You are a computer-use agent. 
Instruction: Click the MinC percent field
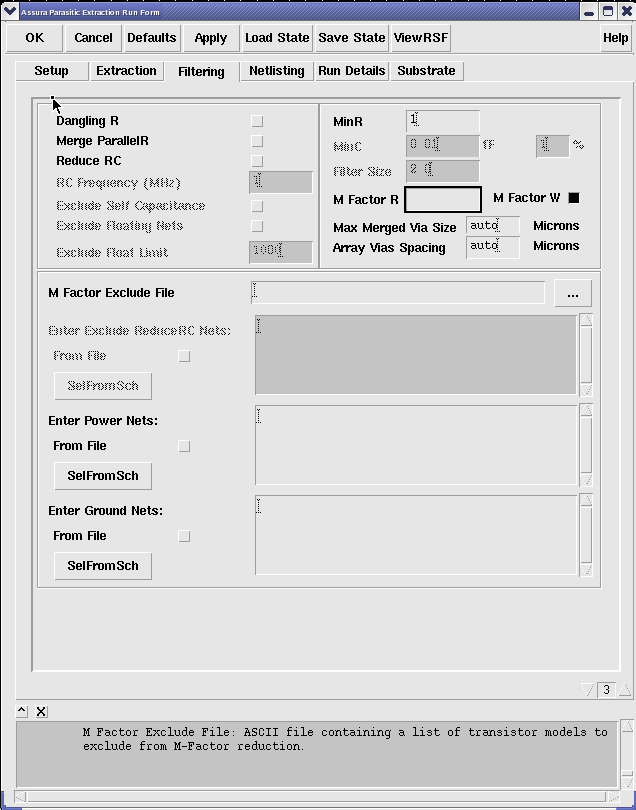552,146
